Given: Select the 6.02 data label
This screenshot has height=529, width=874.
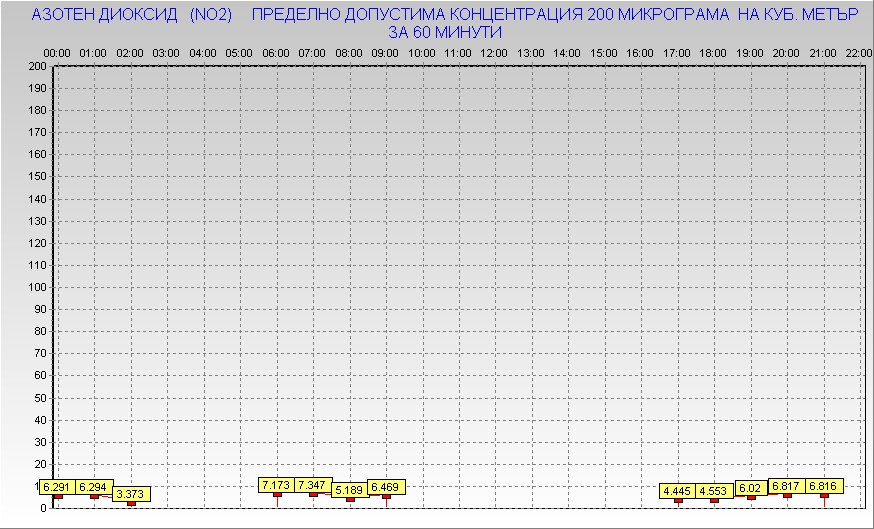Looking at the screenshot, I should (751, 488).
